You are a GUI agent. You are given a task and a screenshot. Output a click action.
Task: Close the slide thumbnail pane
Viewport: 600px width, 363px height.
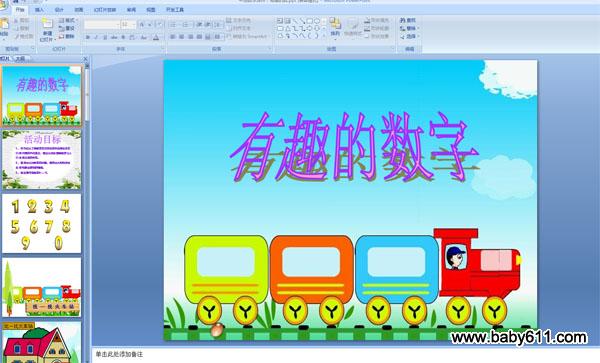[85, 59]
